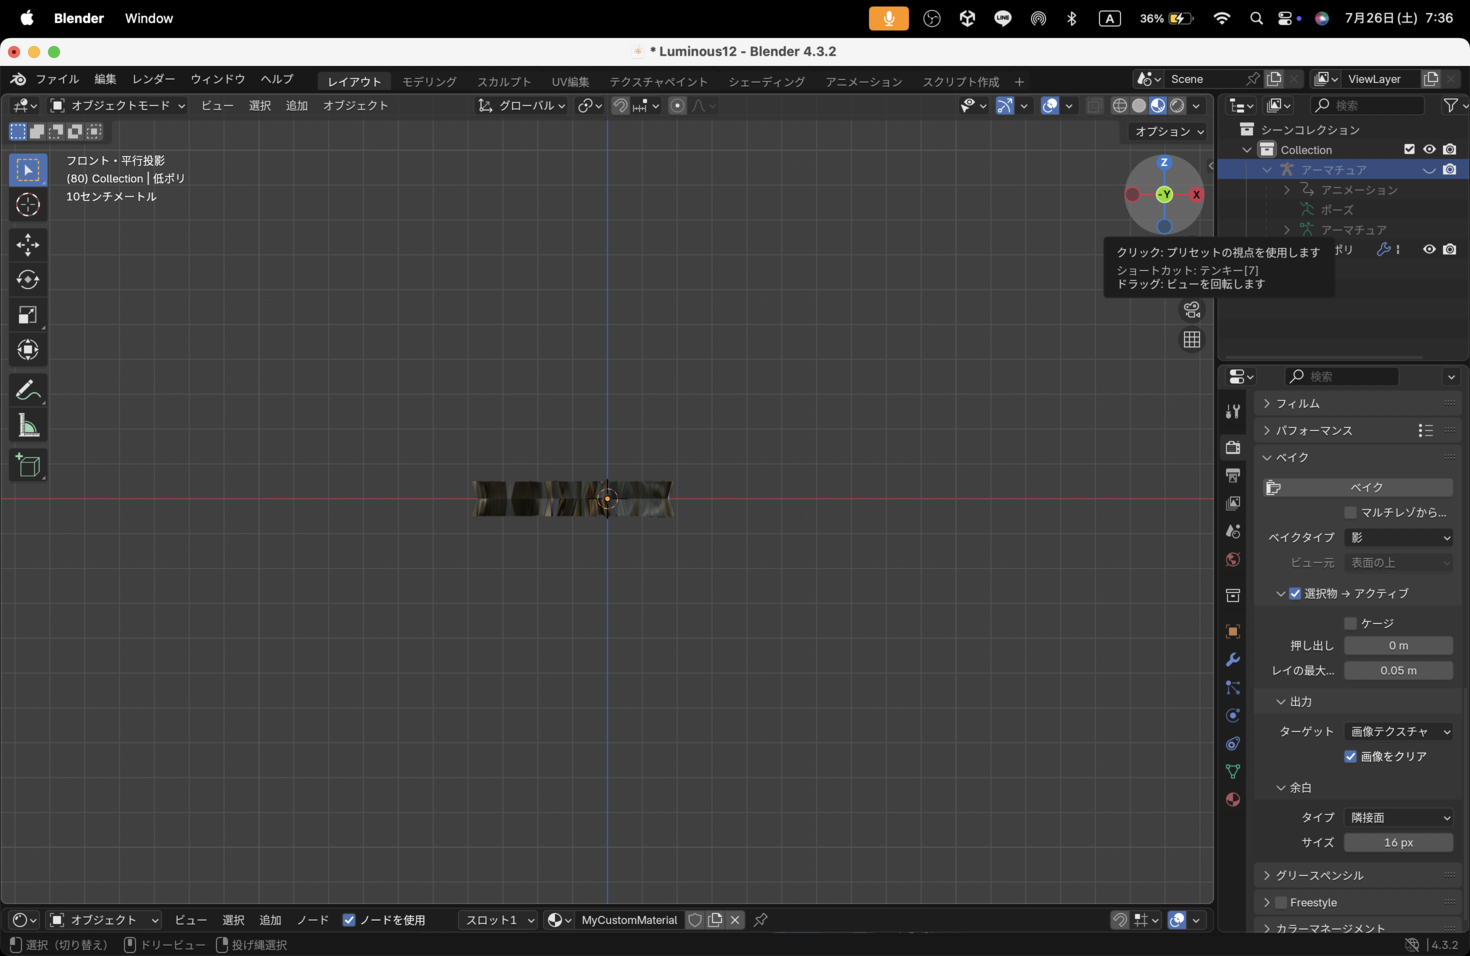Image resolution: width=1470 pixels, height=956 pixels.
Task: Open the World properties tab
Action: coord(1233,559)
